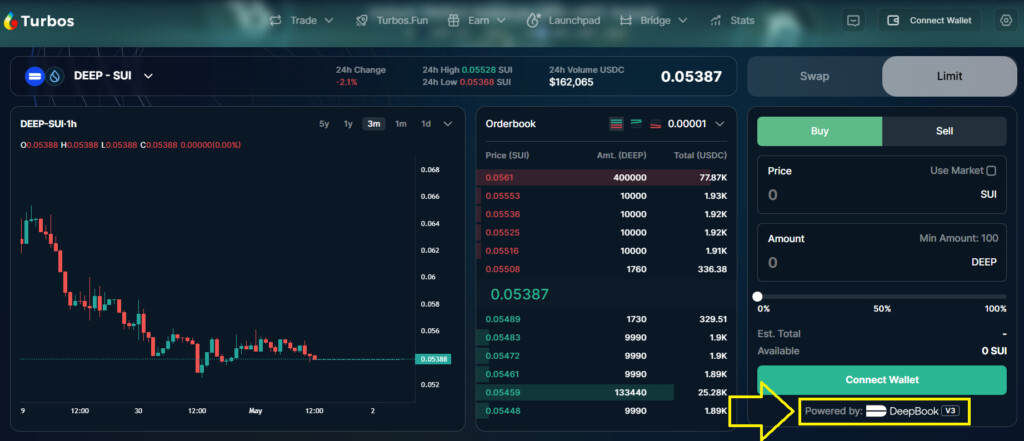Open the chat feedback icon
The width and height of the screenshot is (1024, 441).
pyautogui.click(x=853, y=20)
